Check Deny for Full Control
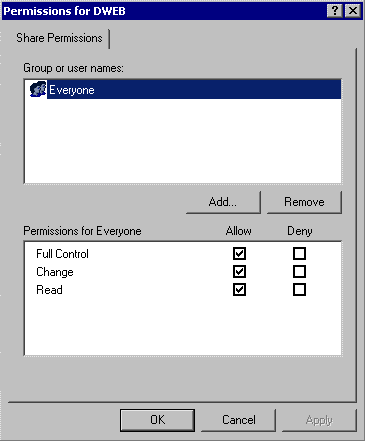The image size is (365, 441). (299, 254)
